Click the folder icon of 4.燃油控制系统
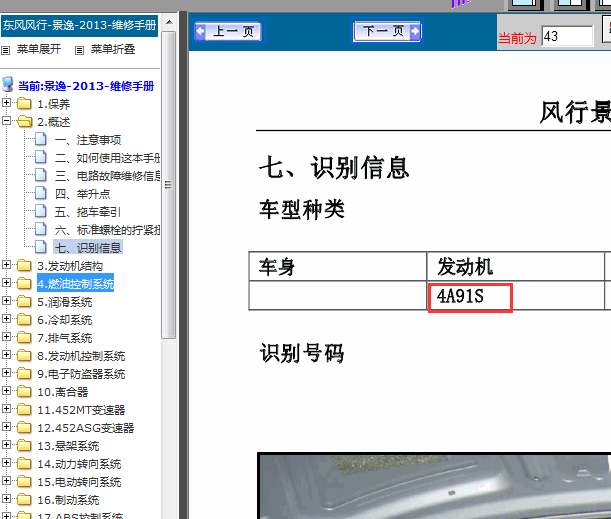 (24, 284)
